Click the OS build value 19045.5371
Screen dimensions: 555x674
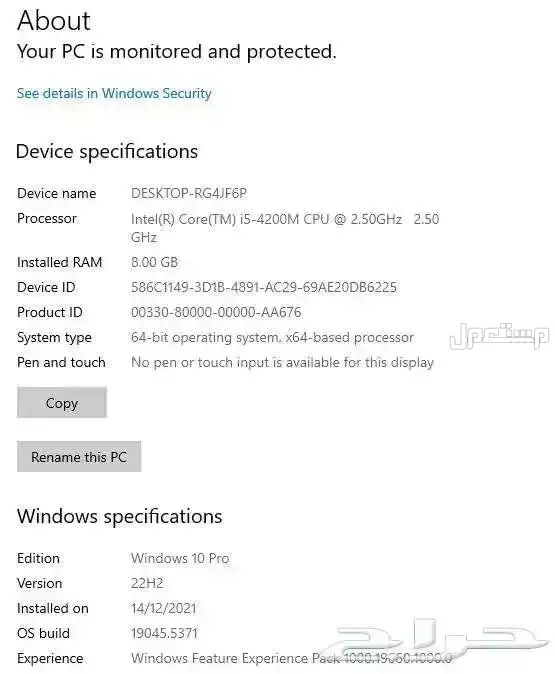(x=164, y=633)
